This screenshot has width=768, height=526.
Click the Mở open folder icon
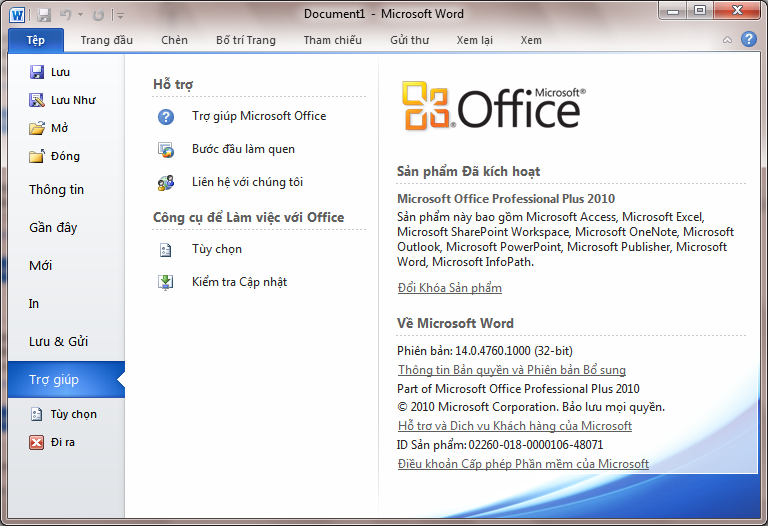[37, 128]
